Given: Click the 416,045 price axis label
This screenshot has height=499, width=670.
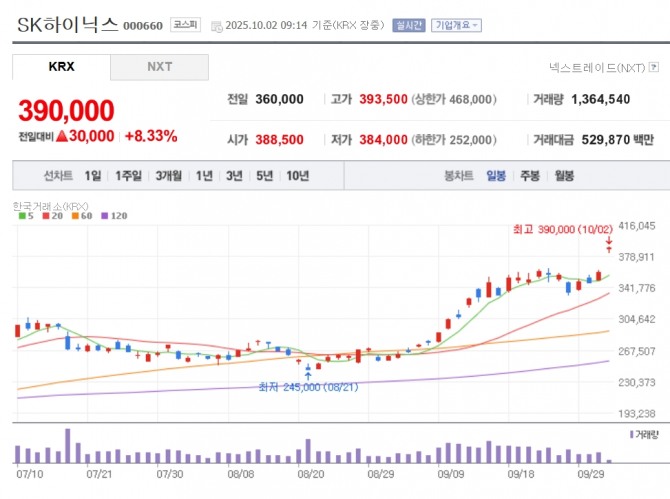Looking at the screenshot, I should (x=637, y=226).
